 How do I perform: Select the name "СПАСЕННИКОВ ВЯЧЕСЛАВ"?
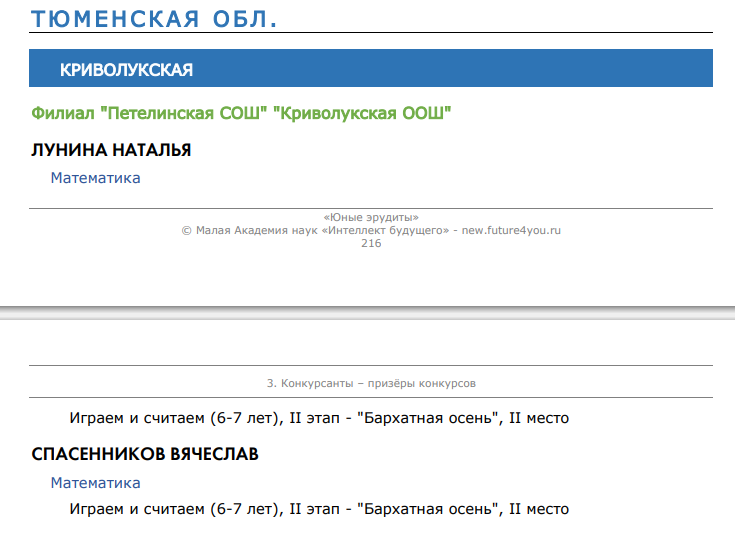(x=145, y=455)
